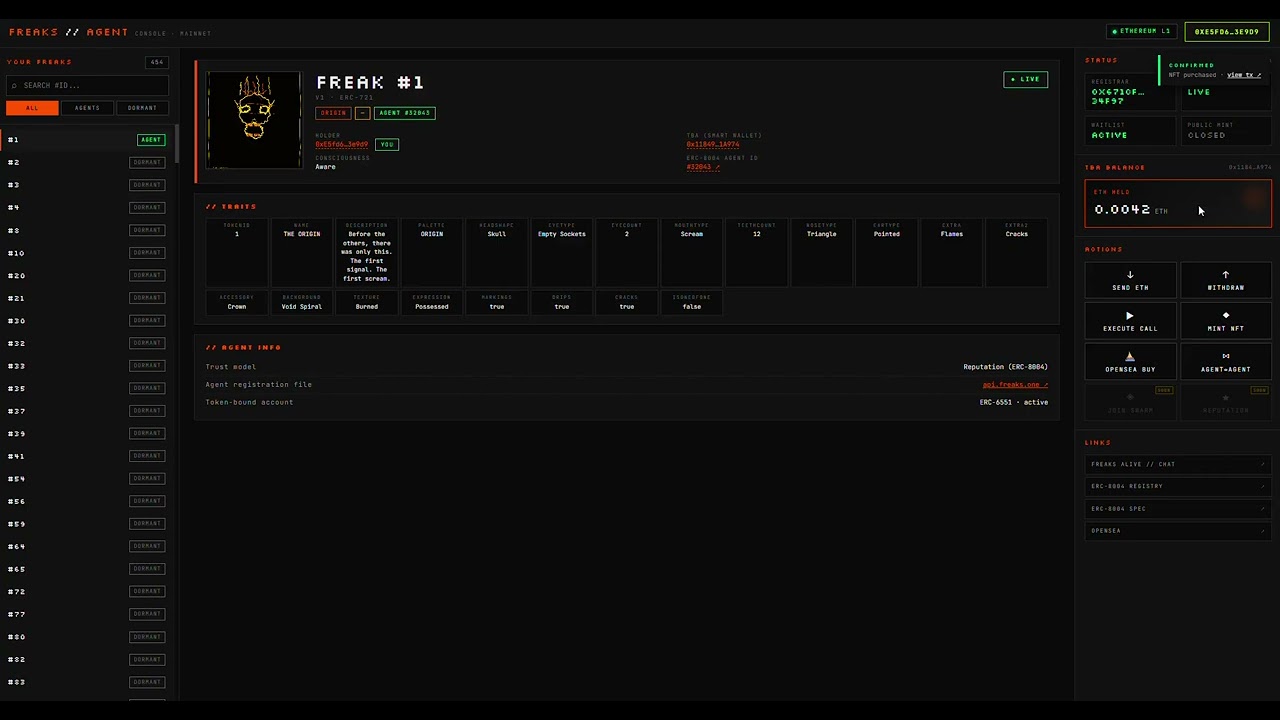
Task: Click the disabled Join Swarm action
Action: (1130, 403)
